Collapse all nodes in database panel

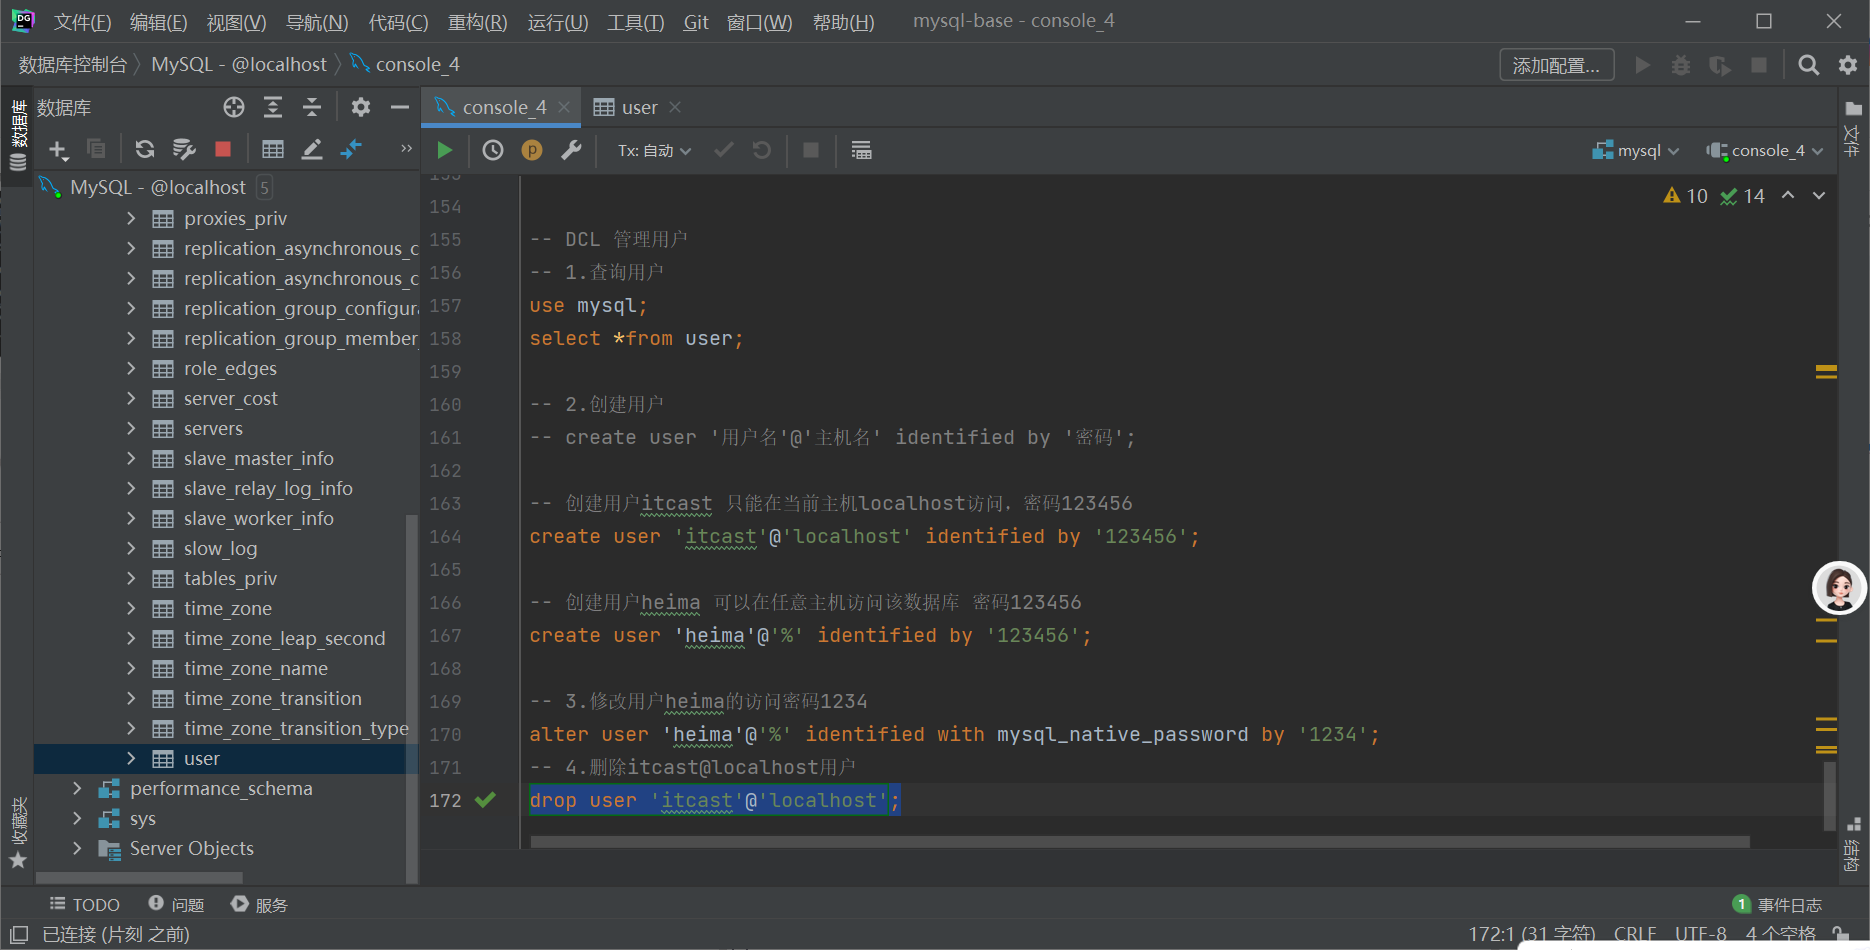[x=312, y=107]
